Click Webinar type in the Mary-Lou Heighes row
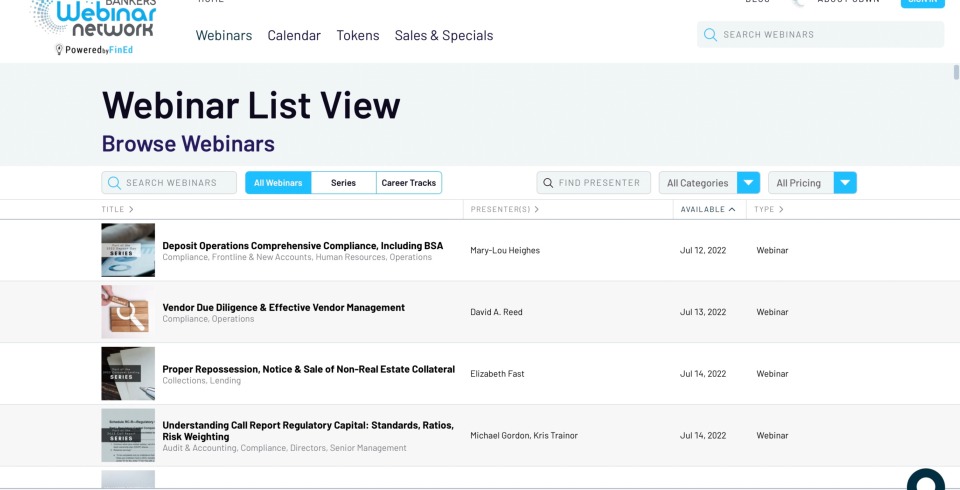 (x=772, y=251)
